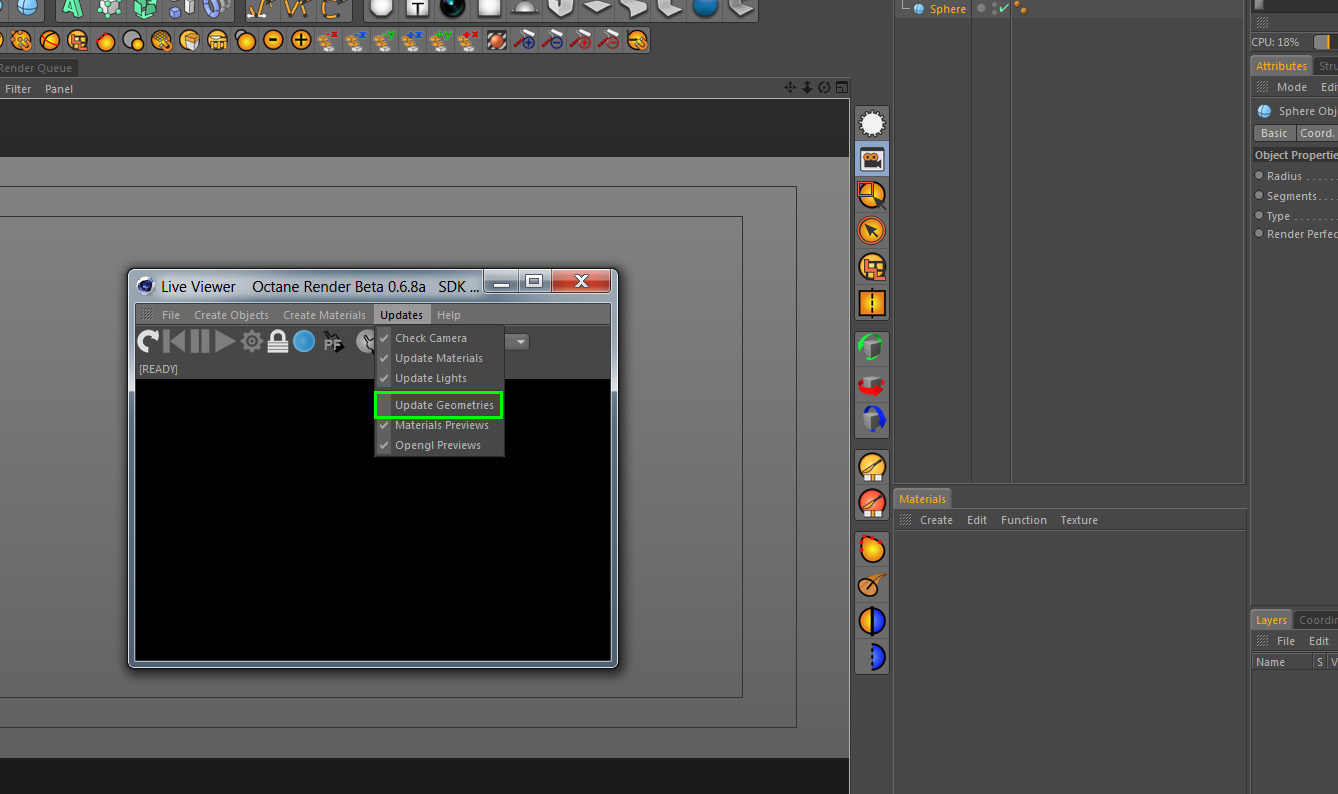
Task: Open the Create Objects menu
Action: [x=231, y=315]
